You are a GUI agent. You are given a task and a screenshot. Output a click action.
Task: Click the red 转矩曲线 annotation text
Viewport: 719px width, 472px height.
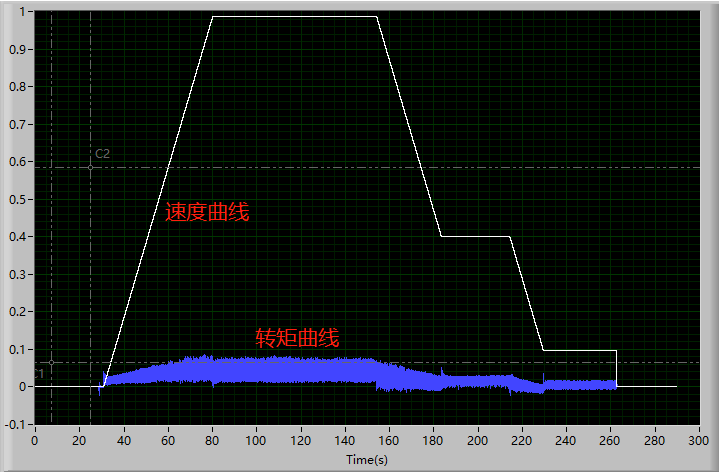(297, 338)
